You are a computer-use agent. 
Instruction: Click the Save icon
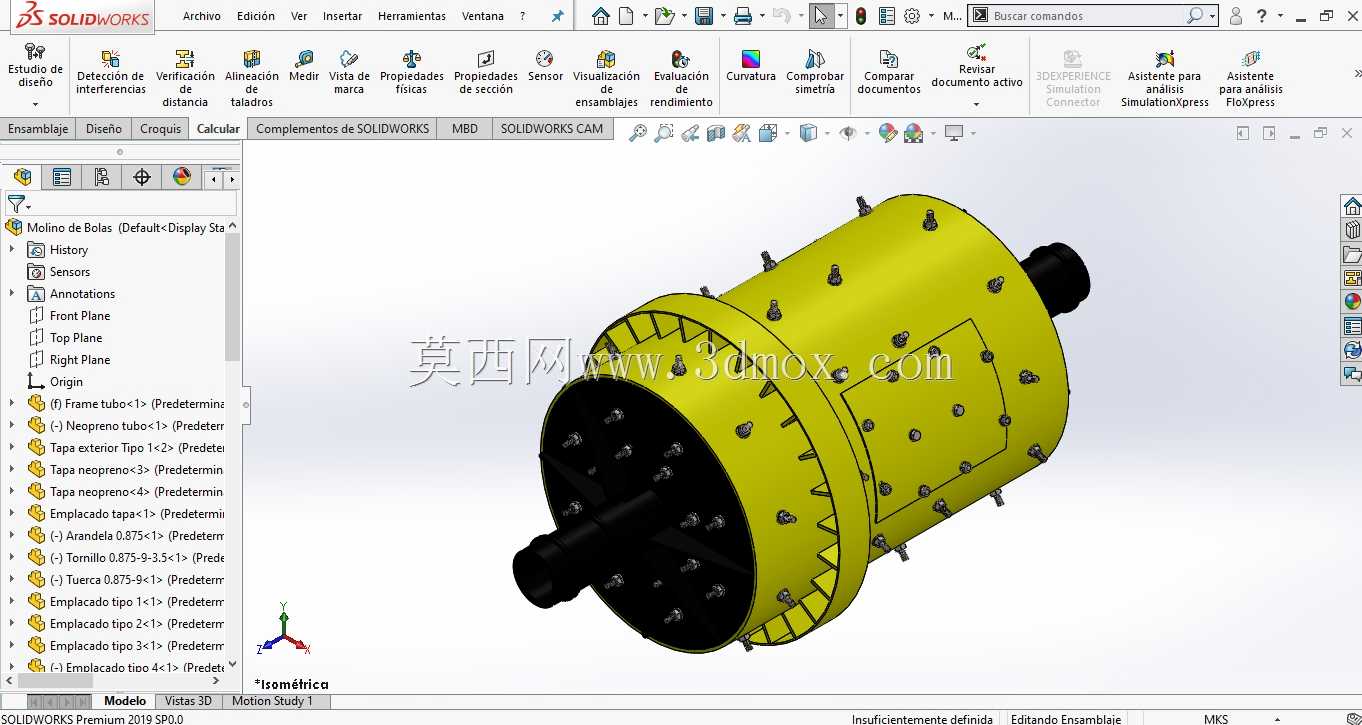coord(703,16)
